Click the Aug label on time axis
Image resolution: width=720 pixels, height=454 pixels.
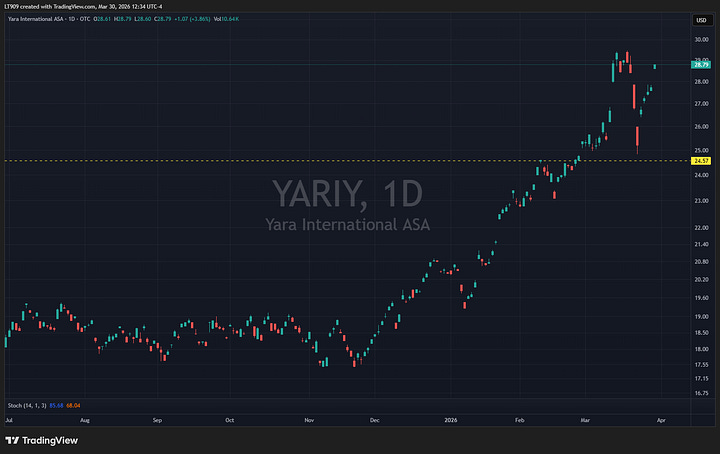(85, 420)
